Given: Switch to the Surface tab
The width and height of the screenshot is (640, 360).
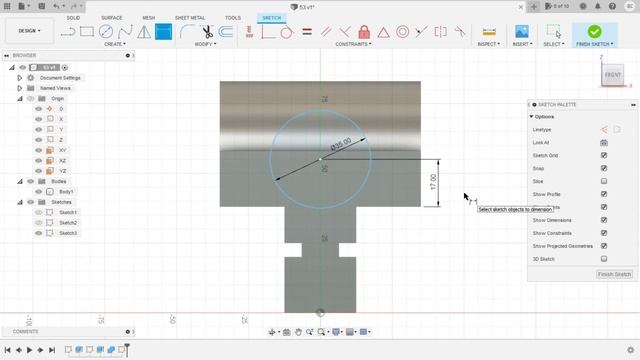Looking at the screenshot, I should [111, 18].
